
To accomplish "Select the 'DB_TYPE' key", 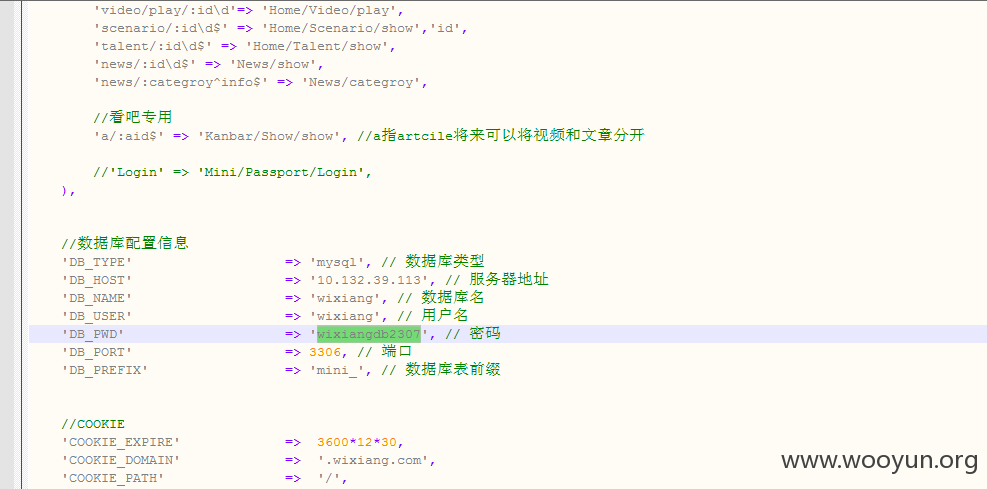I will (x=96, y=262).
